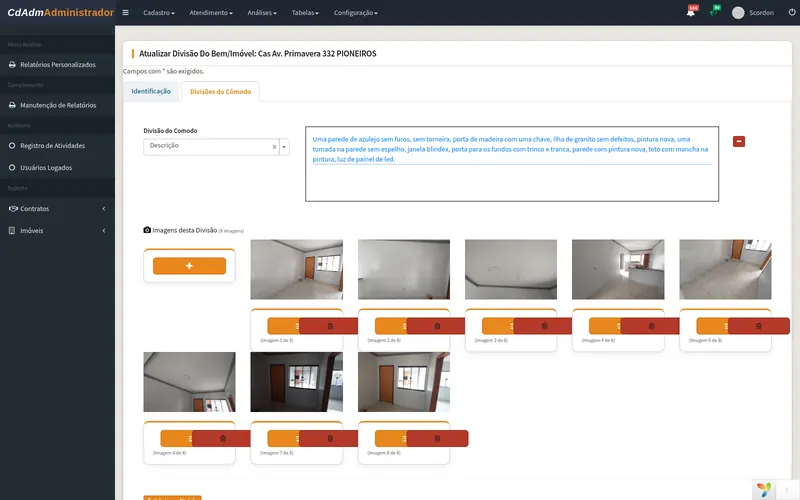Delete Imagem 2 de 8 with trash icon
This screenshot has height=500, width=800.
point(437,326)
